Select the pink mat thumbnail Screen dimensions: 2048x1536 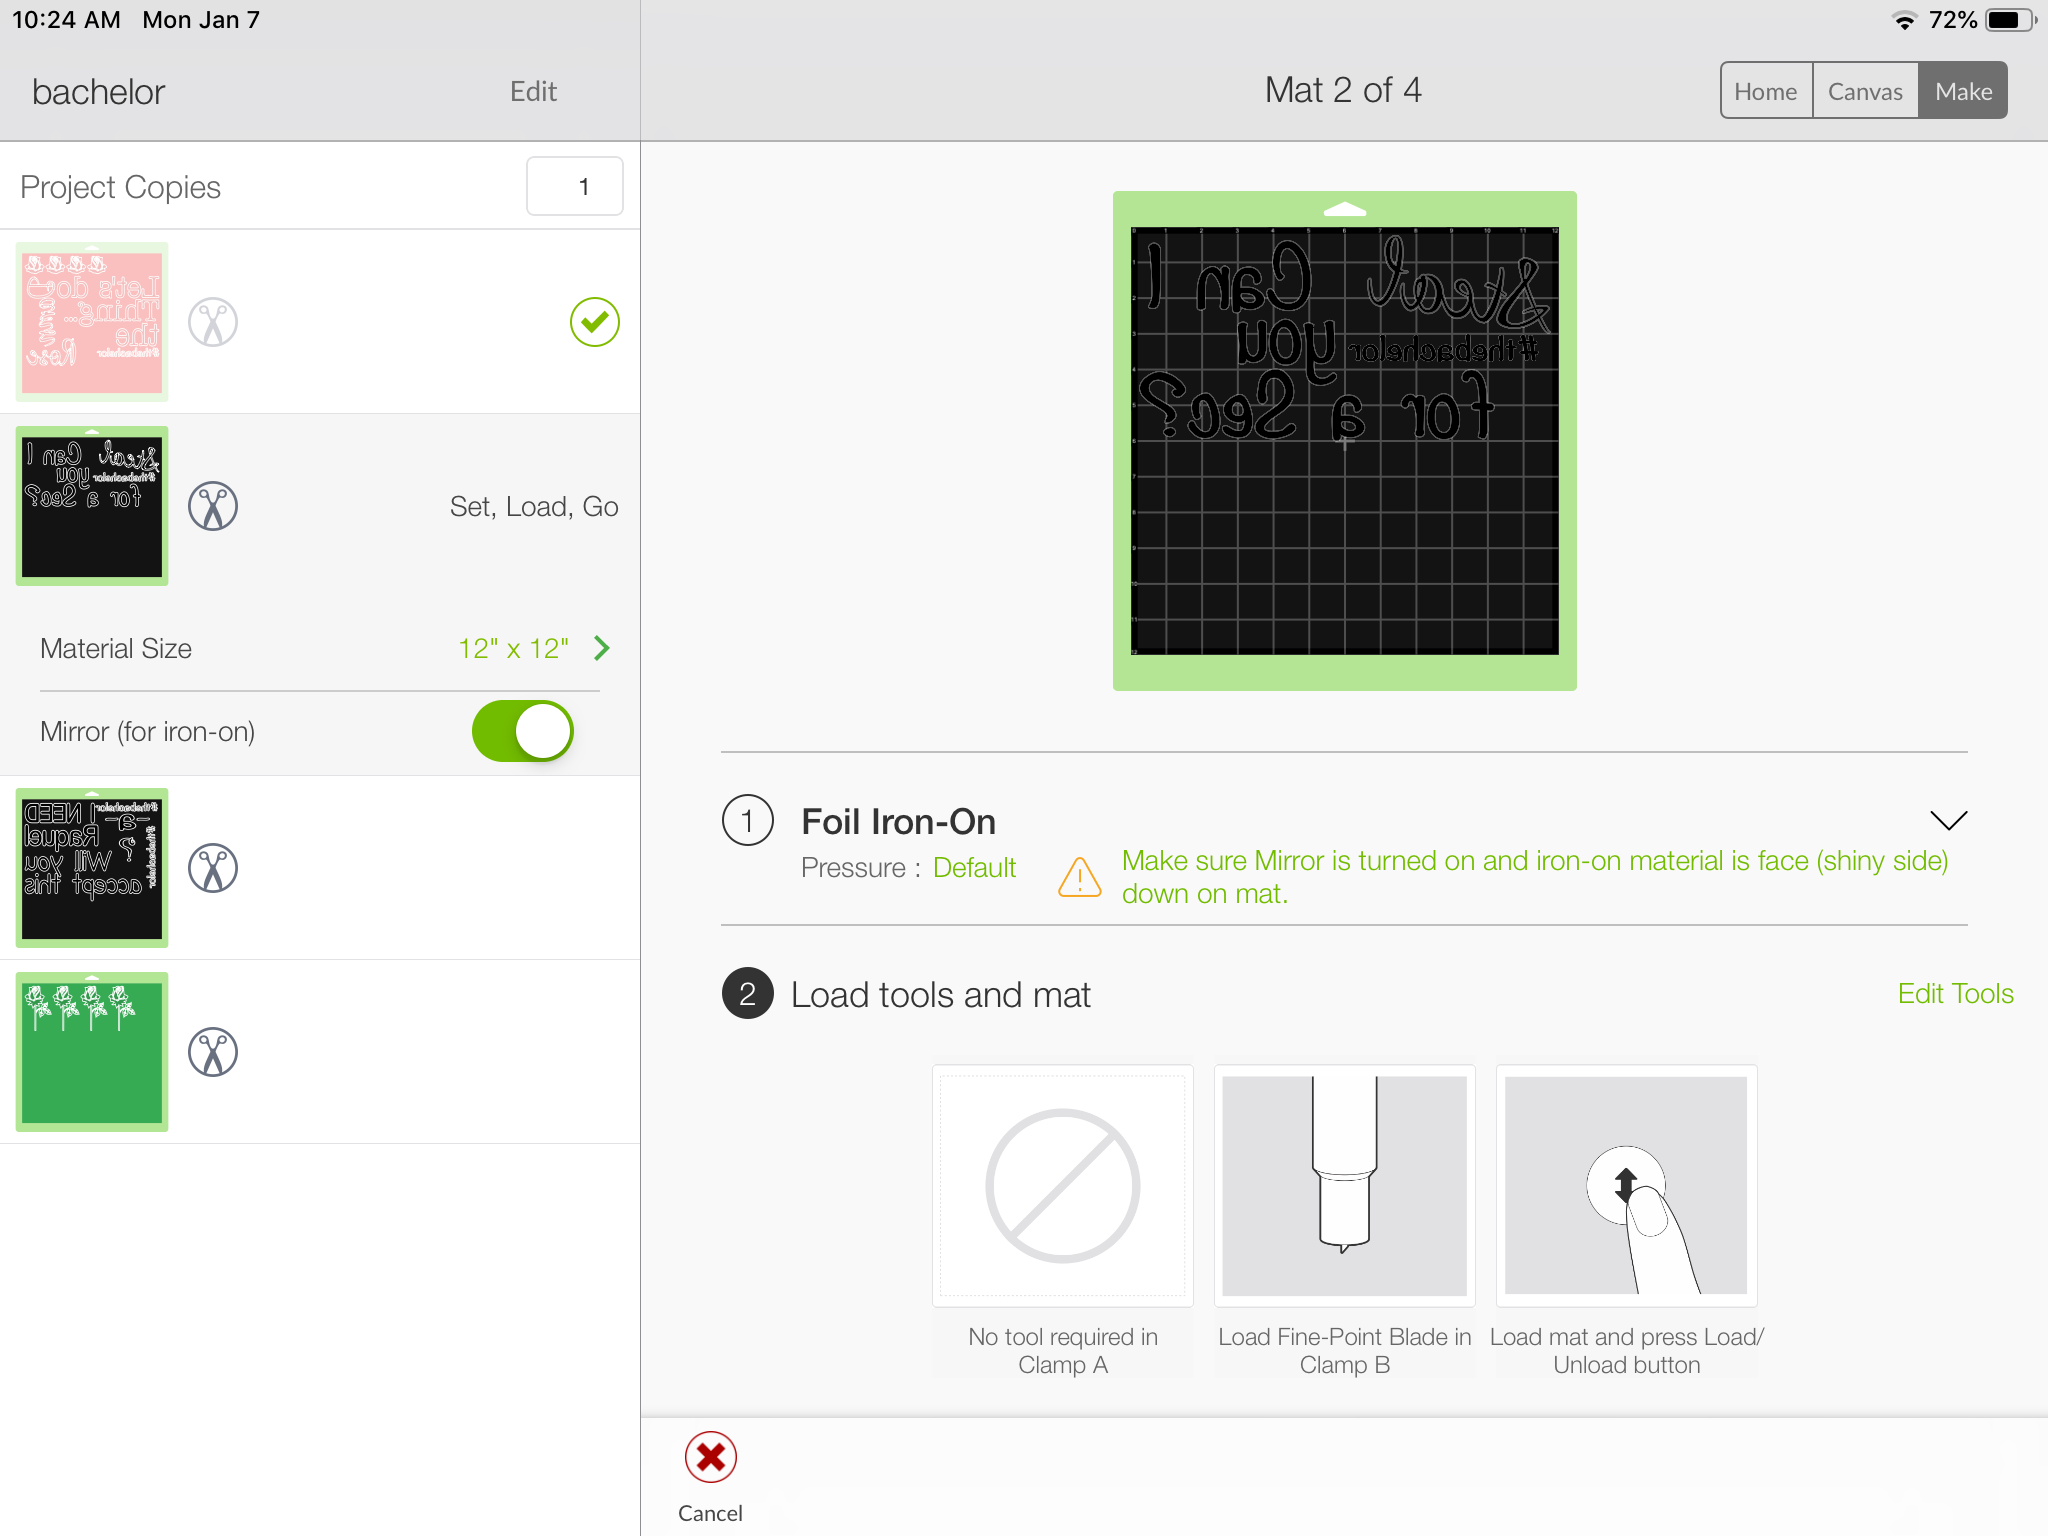[x=92, y=322]
